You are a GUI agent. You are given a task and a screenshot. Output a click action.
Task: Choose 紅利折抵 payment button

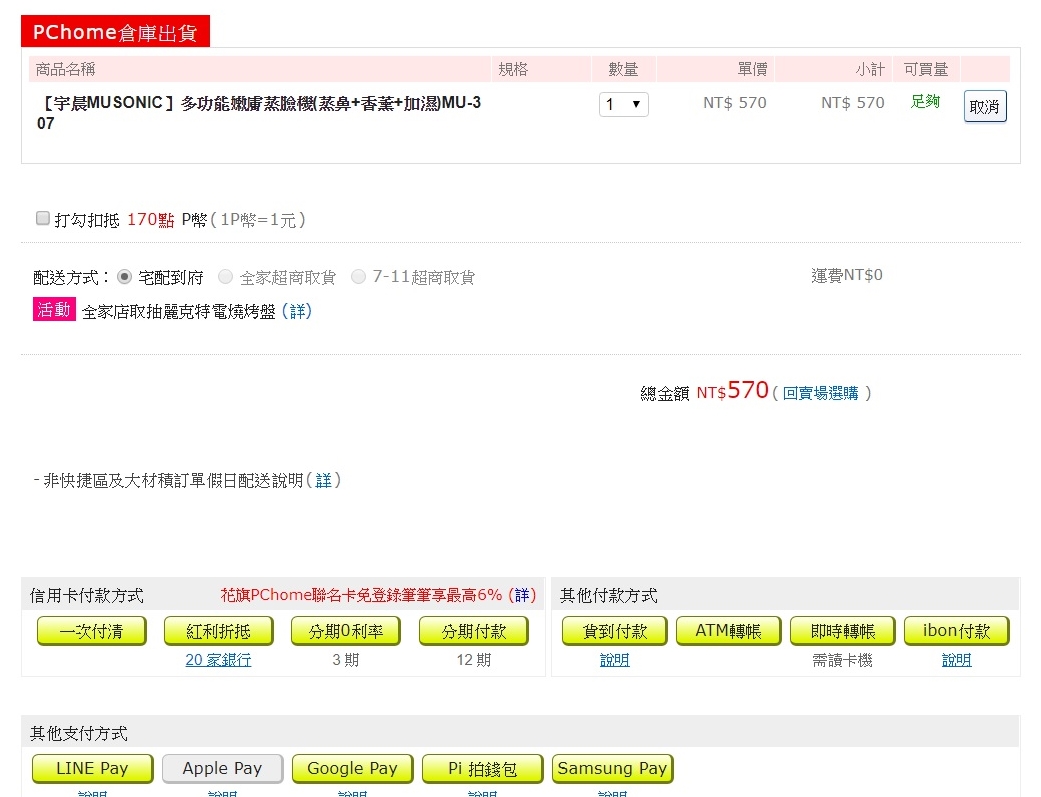tap(218, 631)
